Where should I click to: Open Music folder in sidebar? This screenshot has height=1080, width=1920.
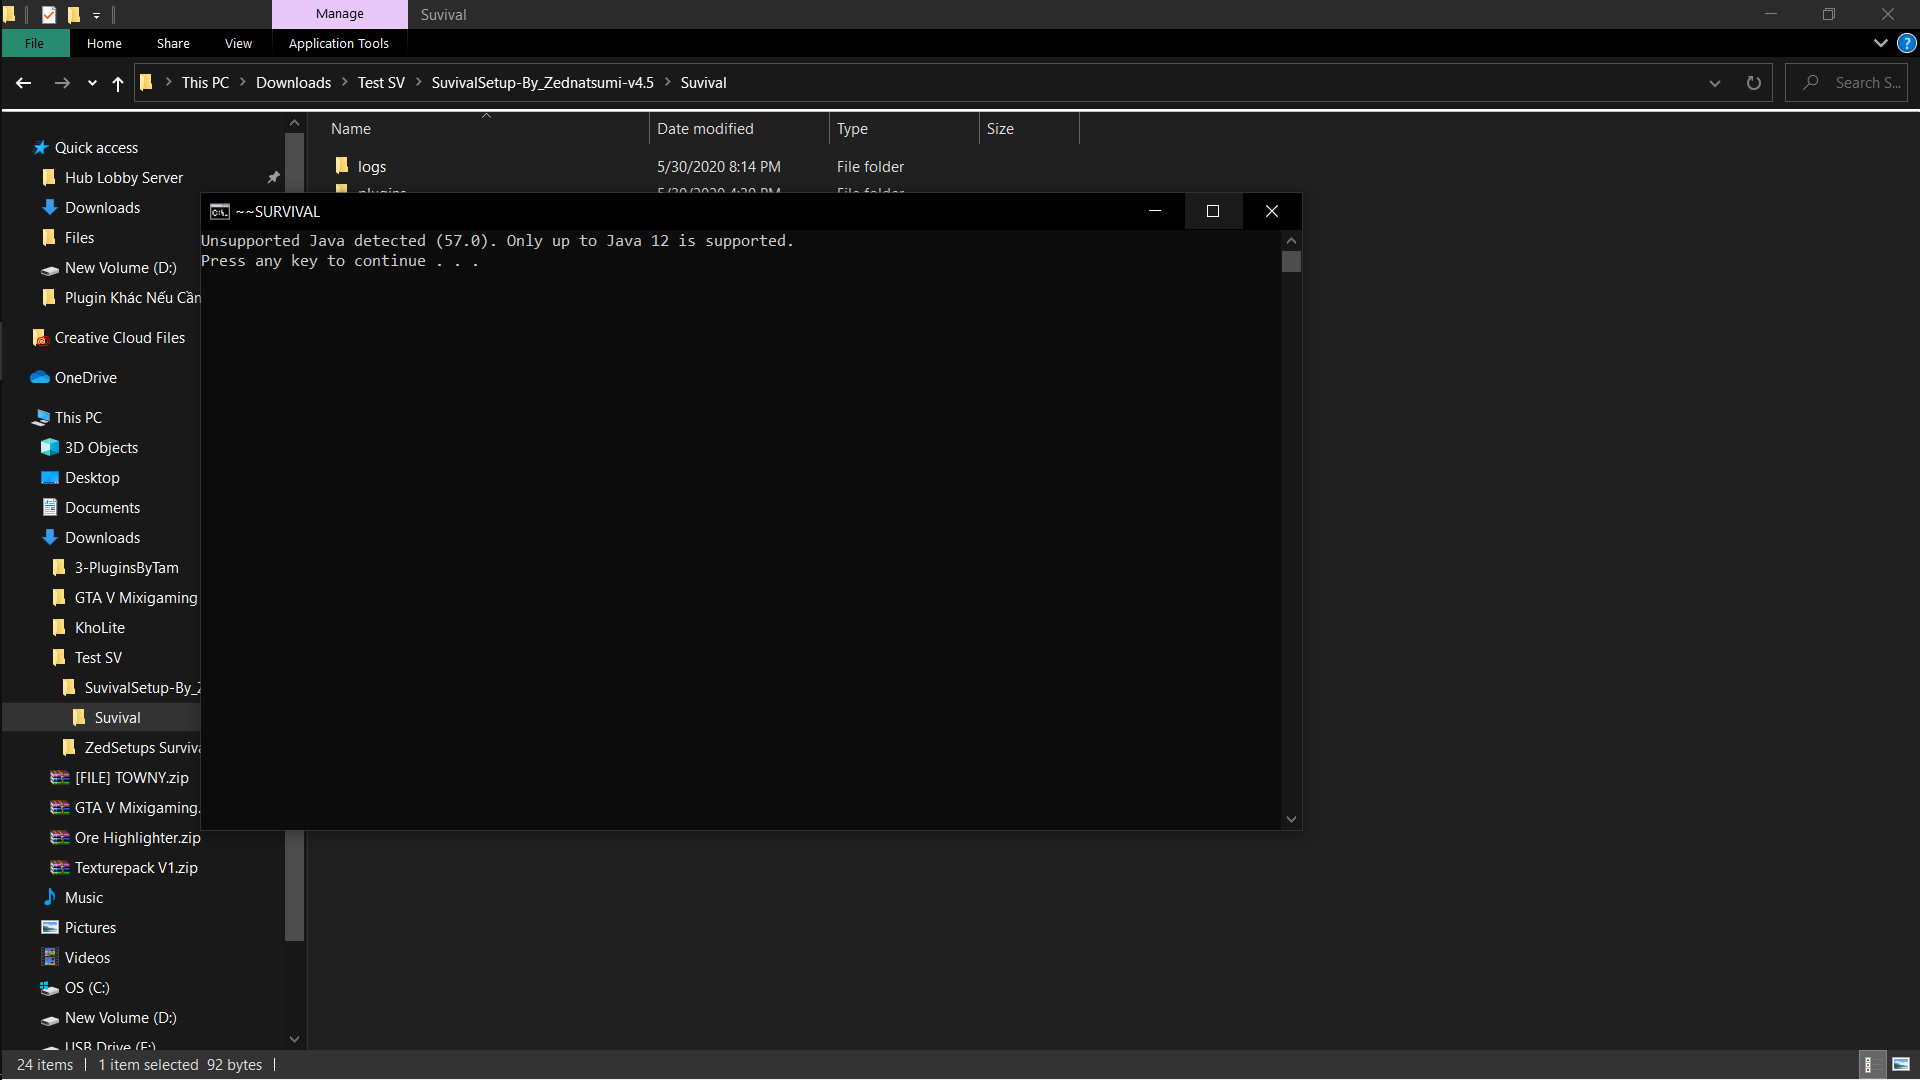click(84, 898)
